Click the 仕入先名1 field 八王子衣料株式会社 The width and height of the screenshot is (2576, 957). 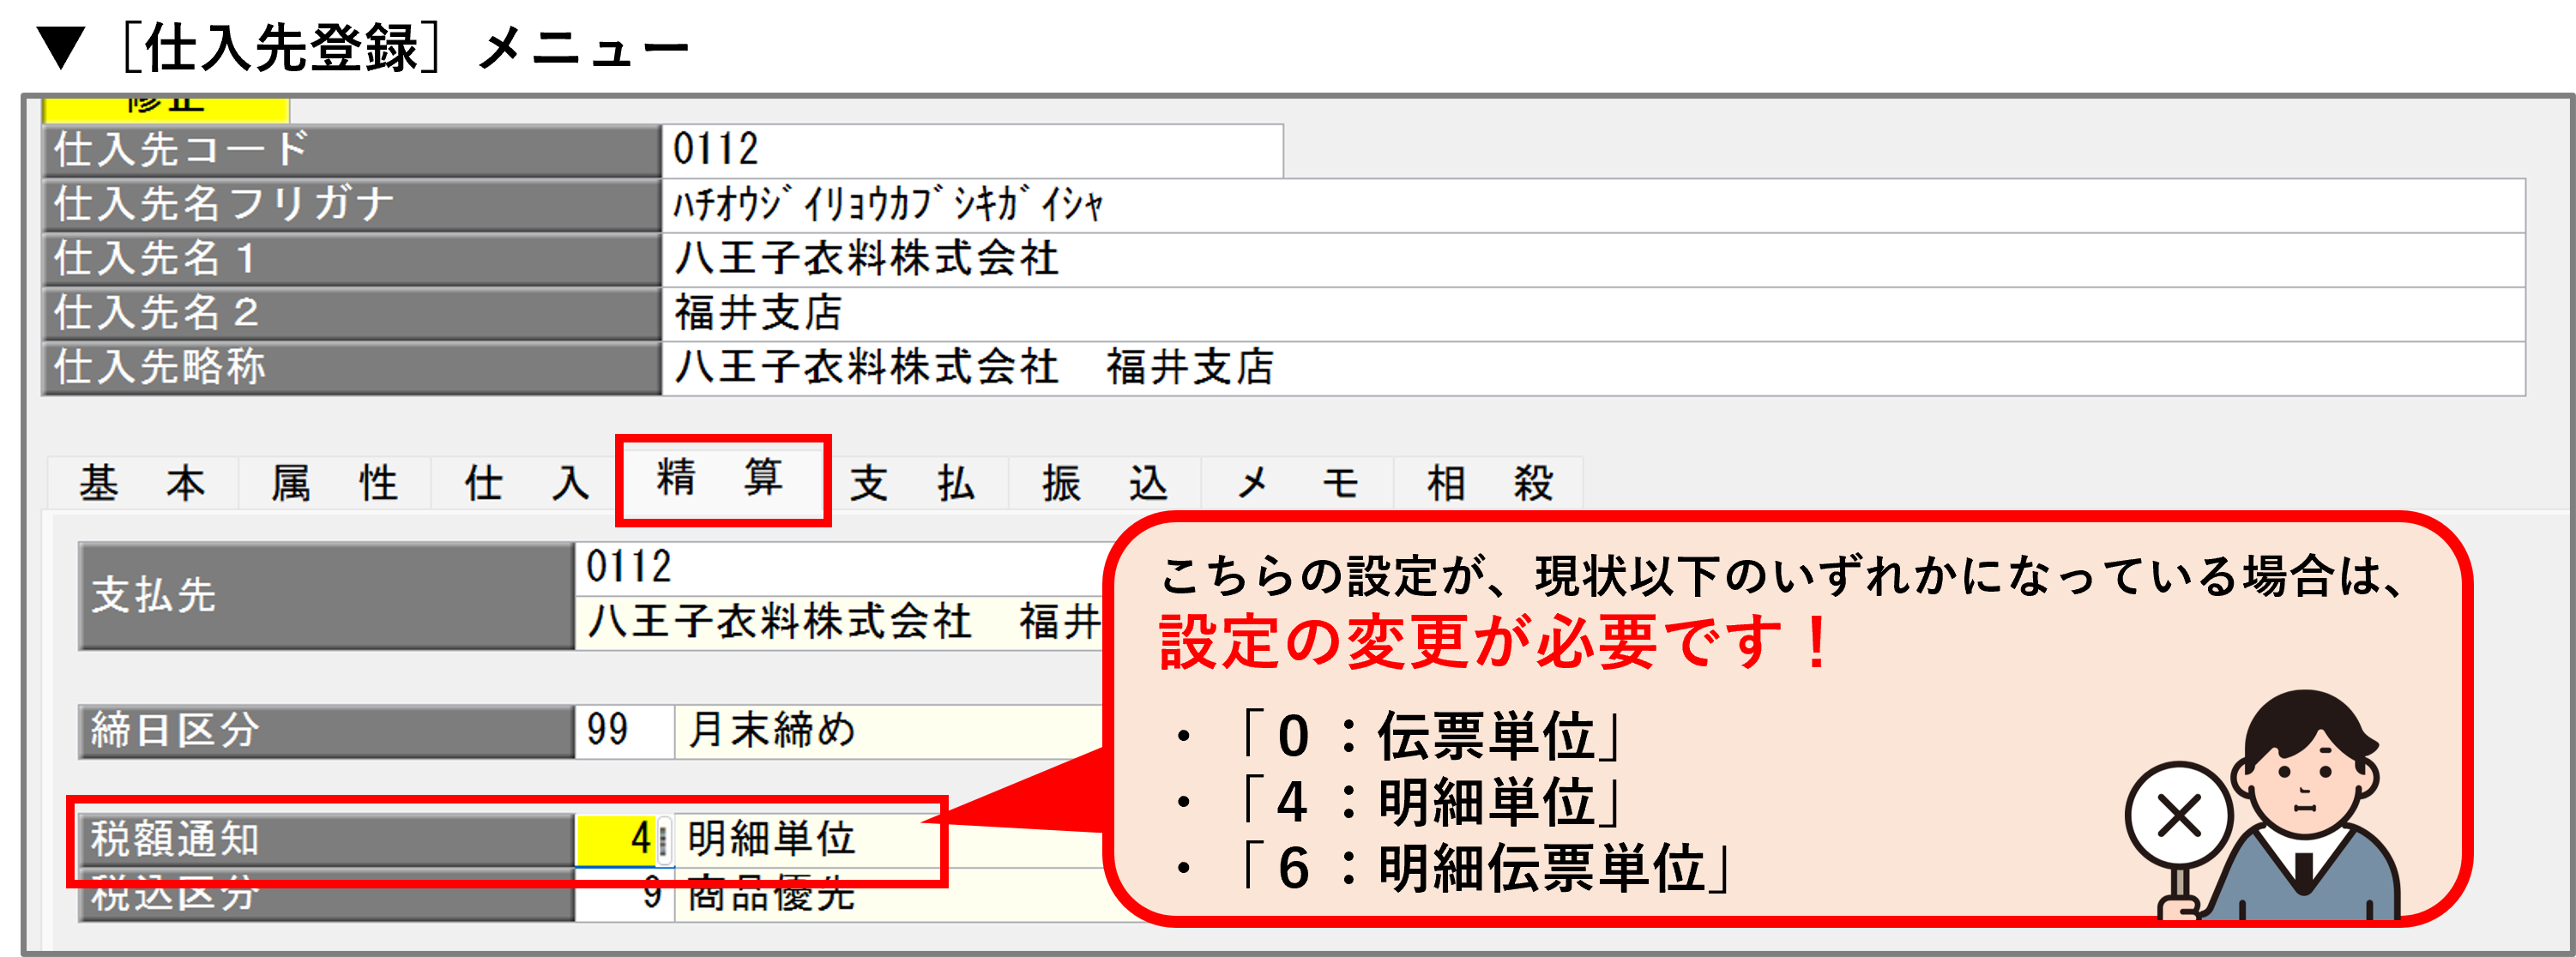1593,260
